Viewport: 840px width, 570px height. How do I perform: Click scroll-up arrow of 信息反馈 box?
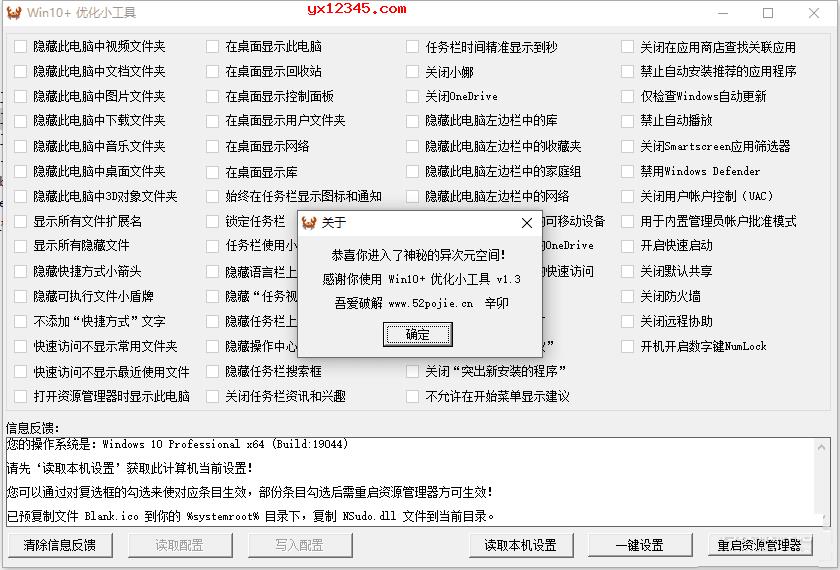click(x=822, y=447)
